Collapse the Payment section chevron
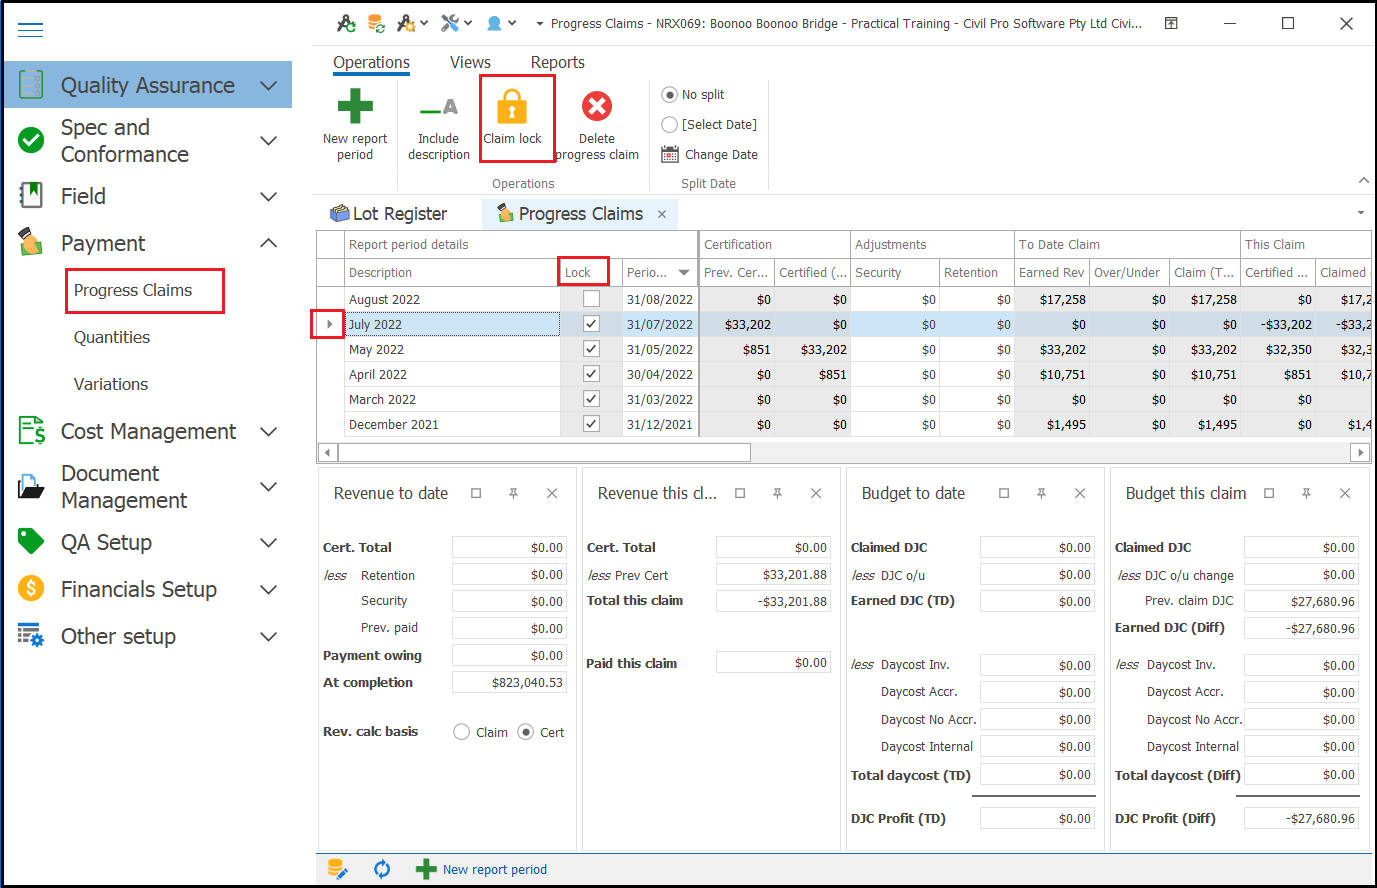The height and width of the screenshot is (888, 1377). click(268, 243)
